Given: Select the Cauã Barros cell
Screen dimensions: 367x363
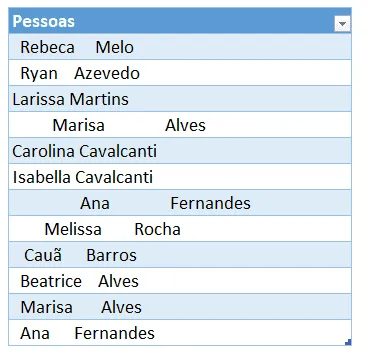Looking at the screenshot, I should 180,255.
